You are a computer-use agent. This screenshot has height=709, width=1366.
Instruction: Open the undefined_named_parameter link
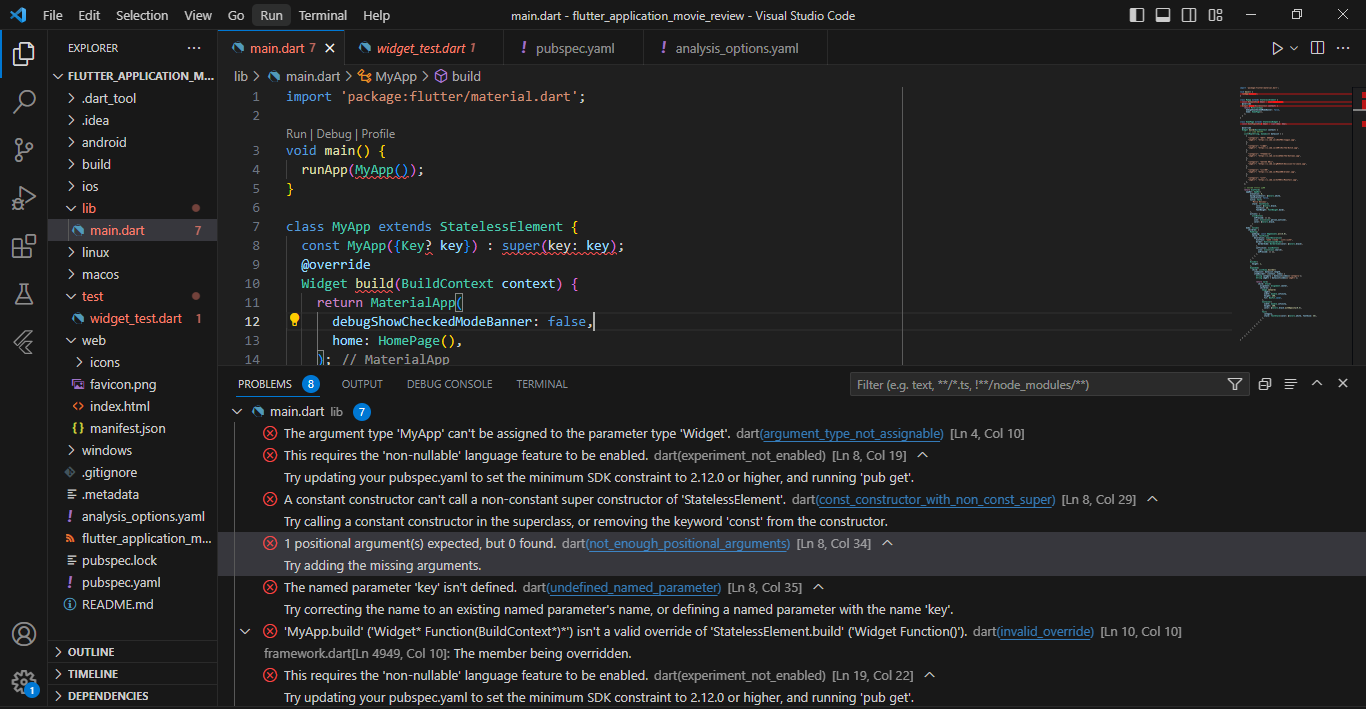point(634,587)
